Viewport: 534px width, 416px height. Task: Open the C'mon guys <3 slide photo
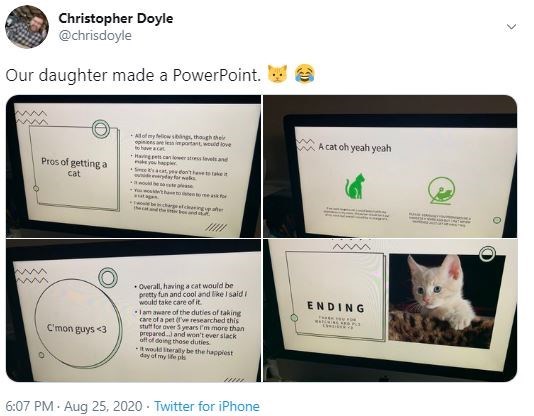[134, 310]
